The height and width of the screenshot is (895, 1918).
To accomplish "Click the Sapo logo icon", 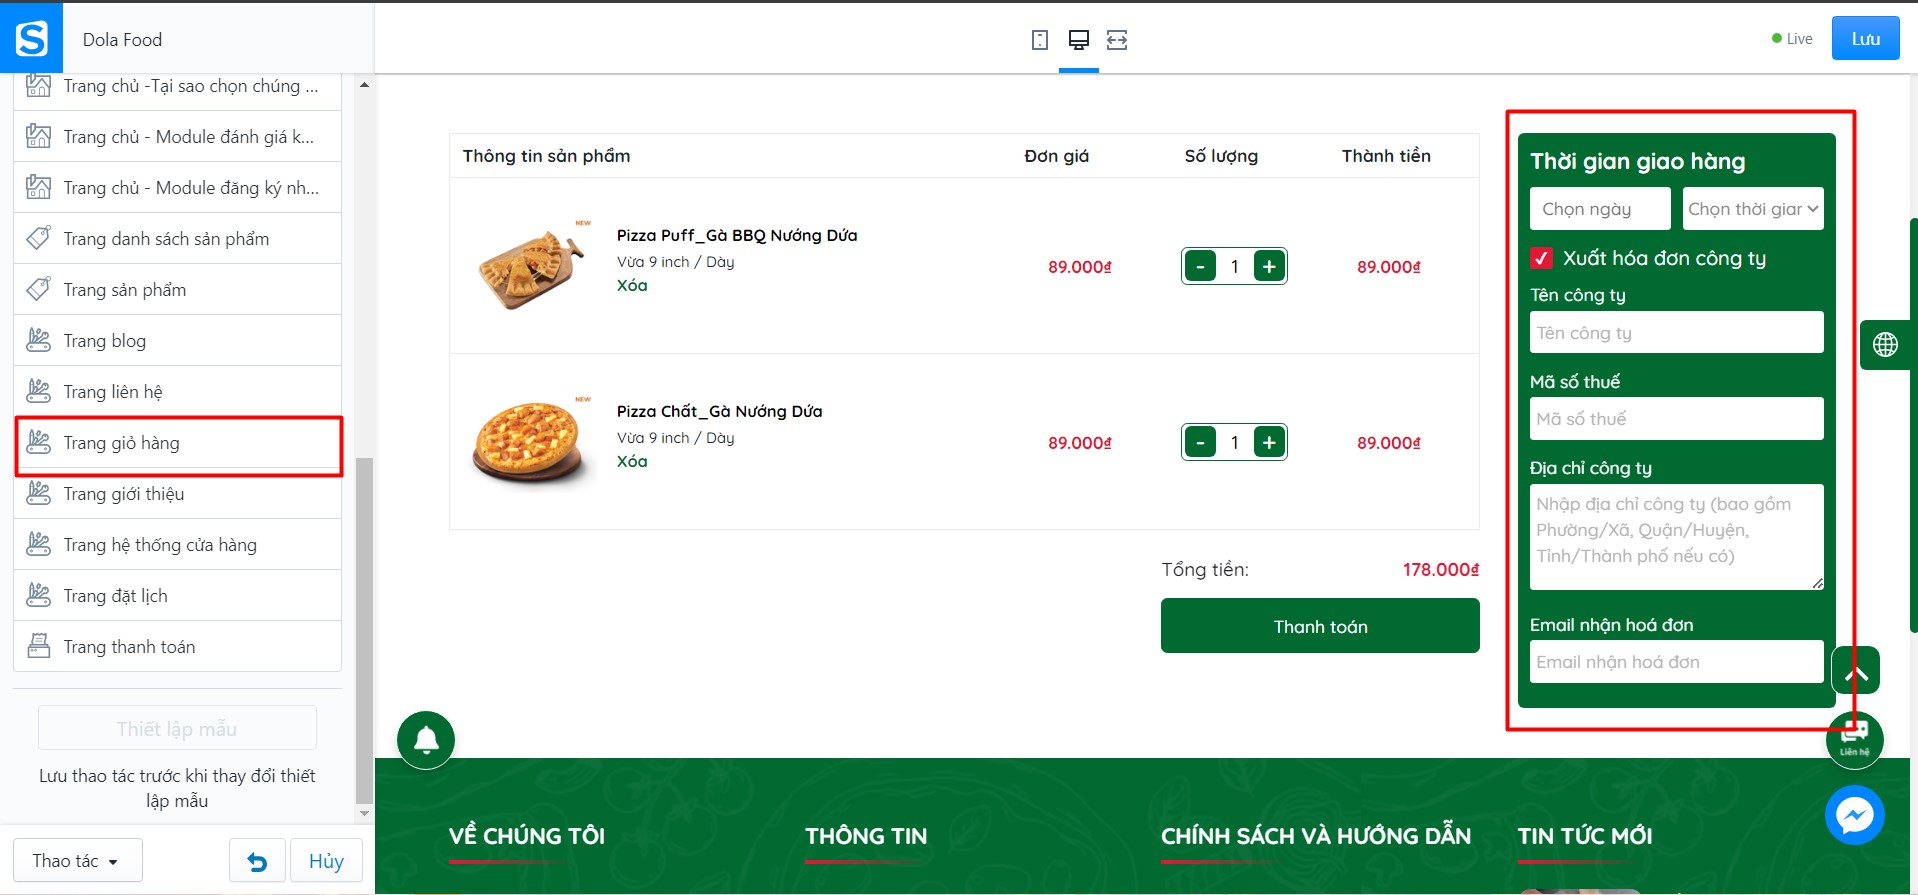I will coord(31,39).
